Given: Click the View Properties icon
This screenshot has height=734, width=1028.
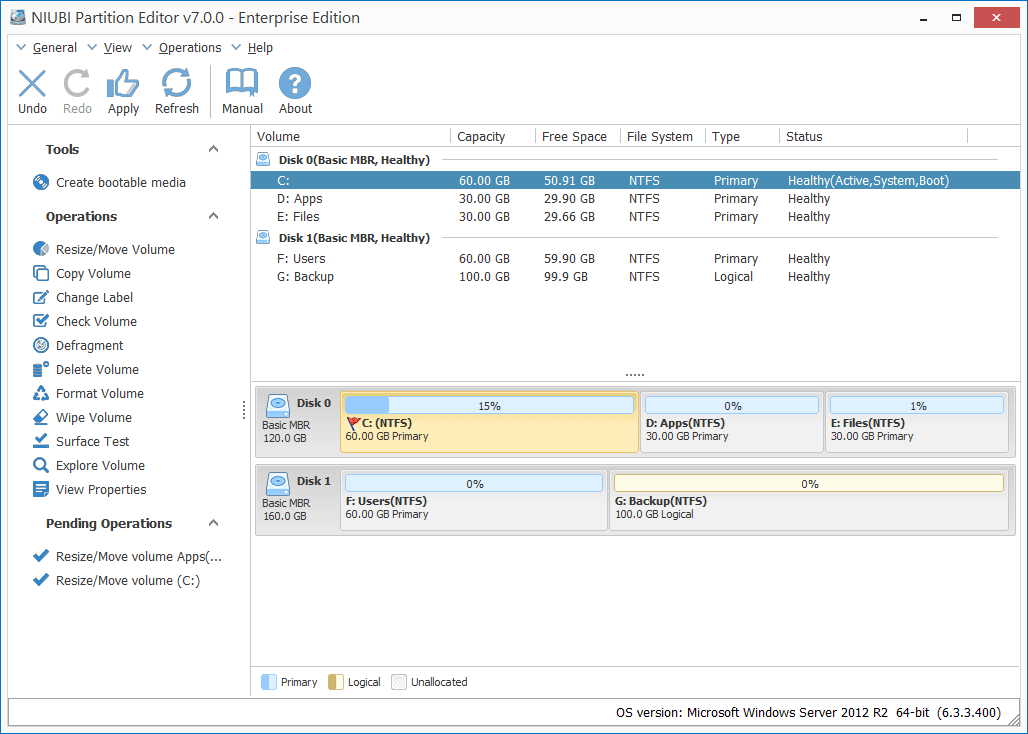Looking at the screenshot, I should pyautogui.click(x=41, y=490).
